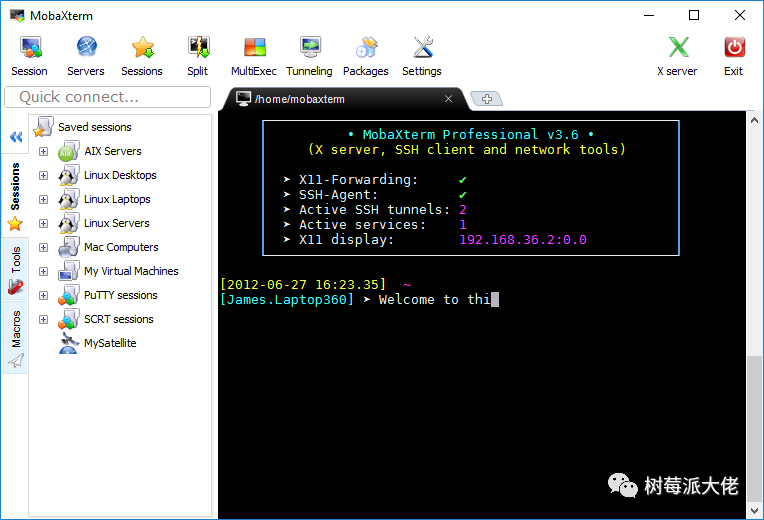Image resolution: width=764 pixels, height=520 pixels.
Task: Launch MultiExec mode
Action: pos(254,57)
